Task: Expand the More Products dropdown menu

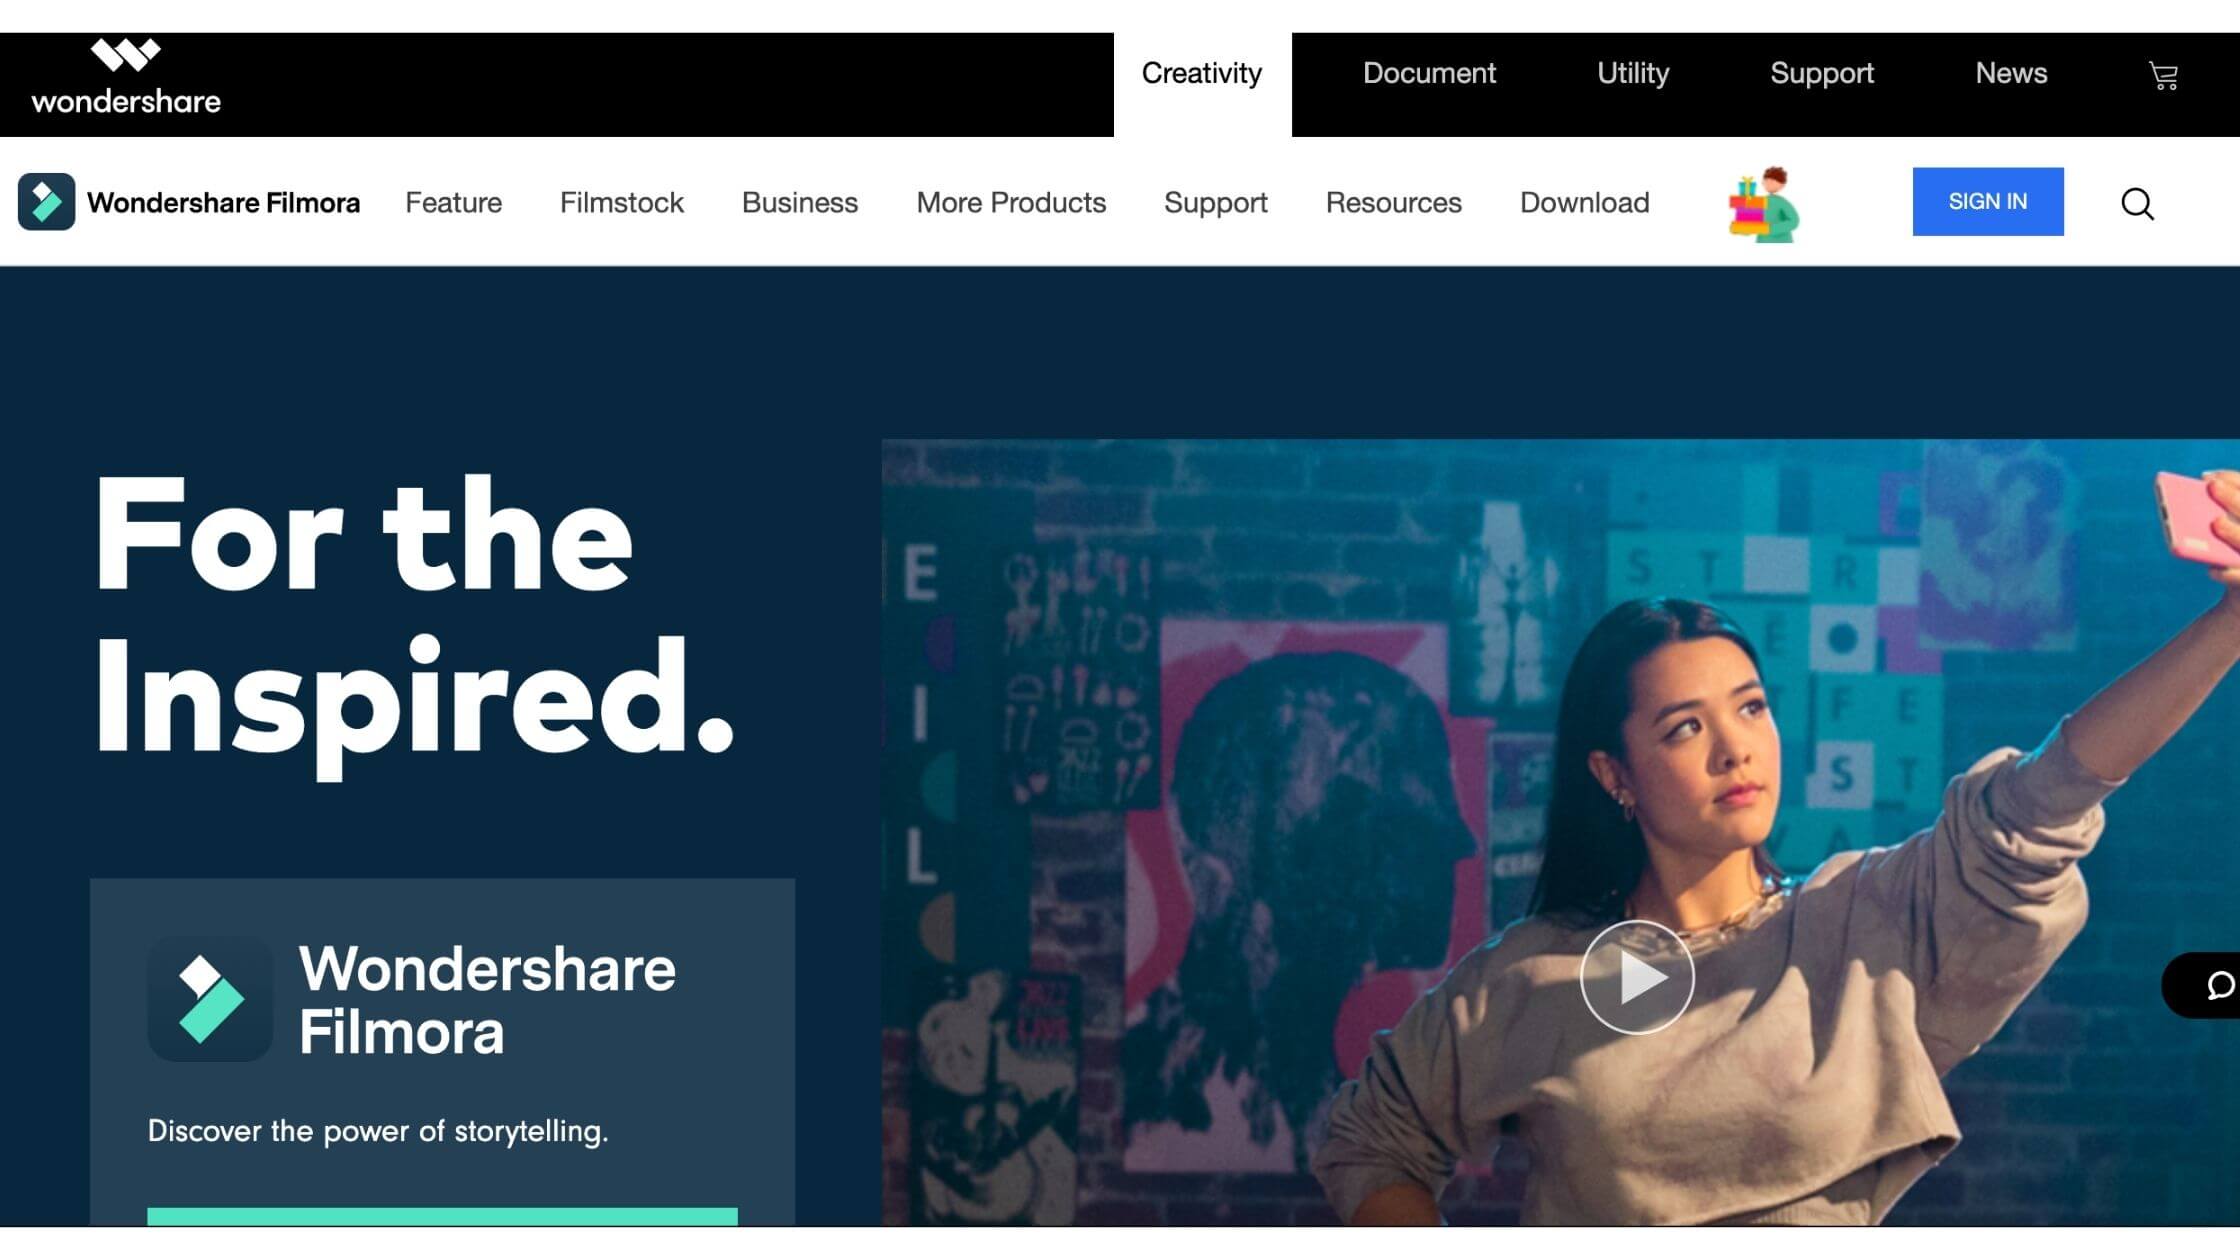Action: [1011, 202]
